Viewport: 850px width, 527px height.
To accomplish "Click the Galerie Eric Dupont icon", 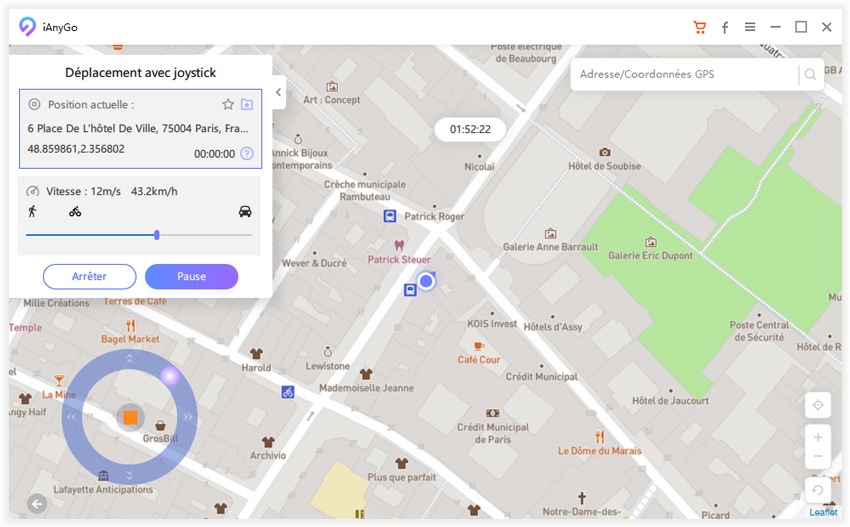I will coord(651,242).
